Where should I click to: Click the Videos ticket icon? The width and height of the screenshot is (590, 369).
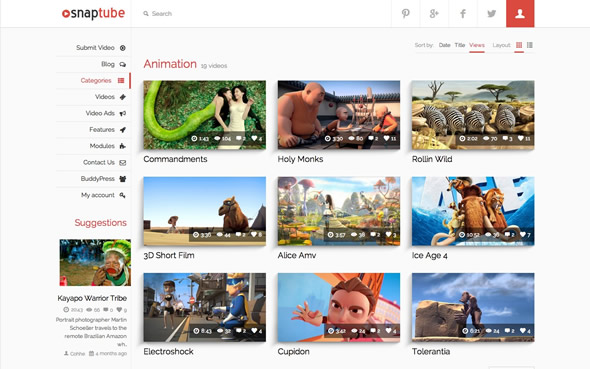pos(123,97)
